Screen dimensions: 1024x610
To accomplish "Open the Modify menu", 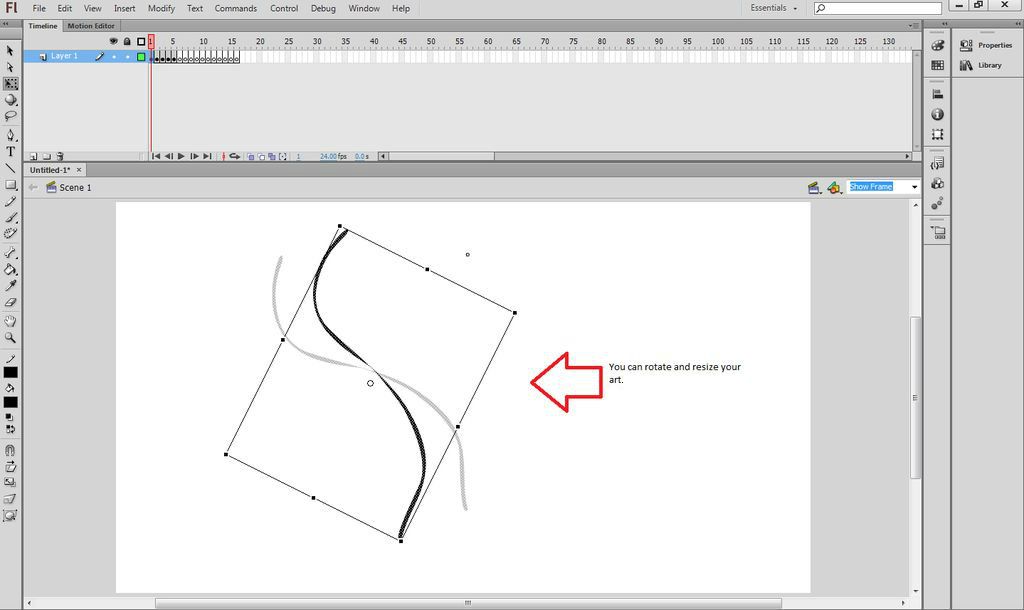I will 161,8.
